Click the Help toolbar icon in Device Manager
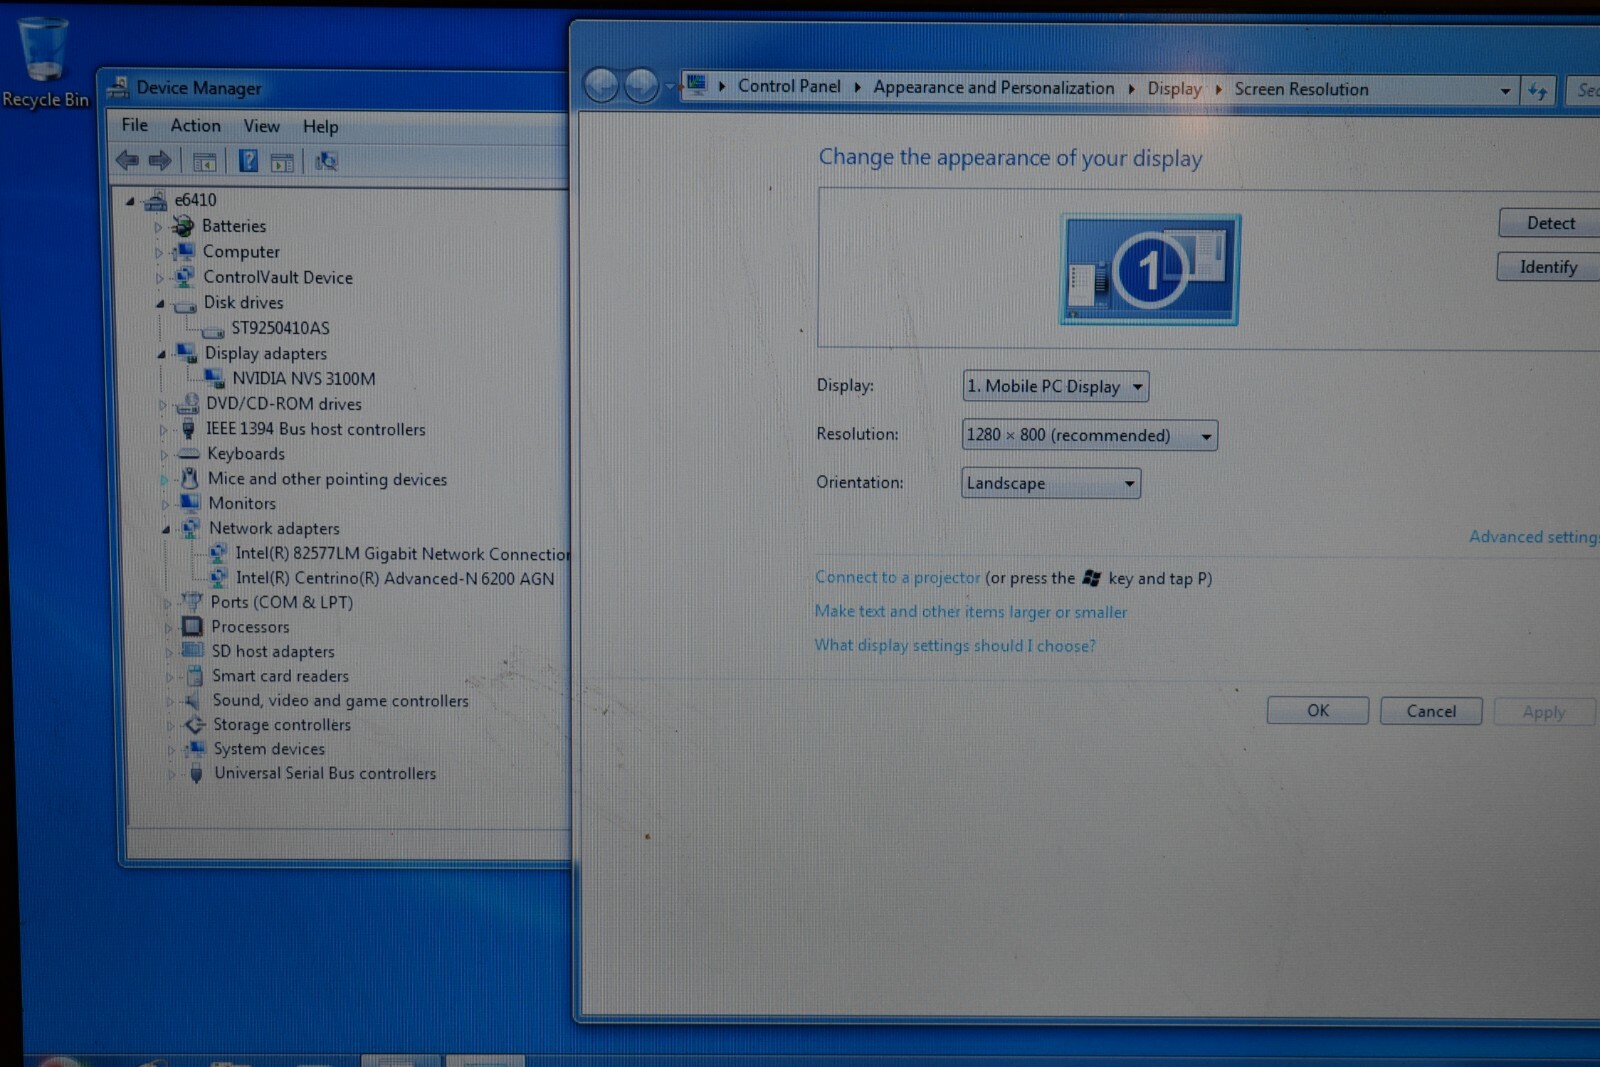Image resolution: width=1600 pixels, height=1067 pixels. click(x=248, y=161)
